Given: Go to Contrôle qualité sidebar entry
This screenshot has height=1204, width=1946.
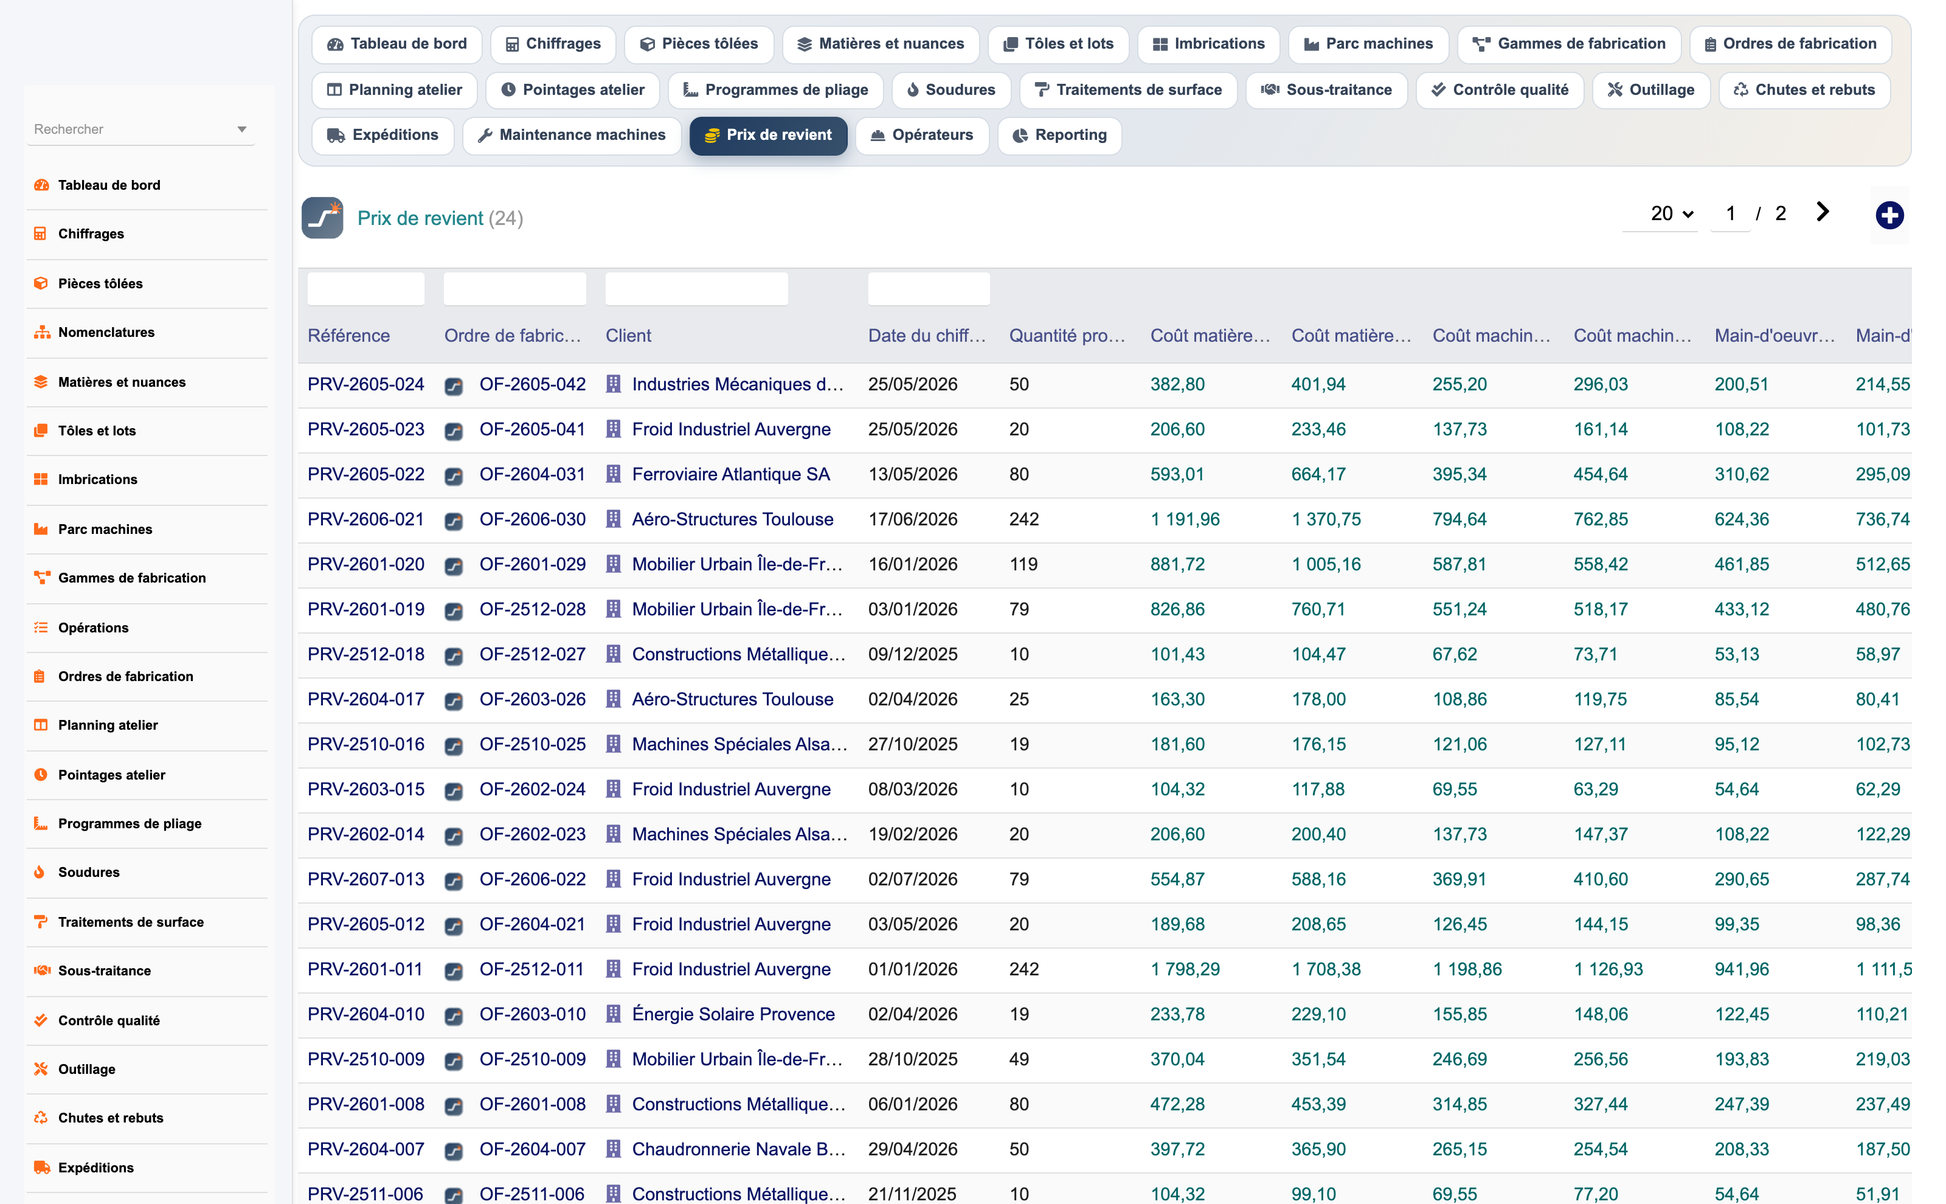Looking at the screenshot, I should 109,1021.
